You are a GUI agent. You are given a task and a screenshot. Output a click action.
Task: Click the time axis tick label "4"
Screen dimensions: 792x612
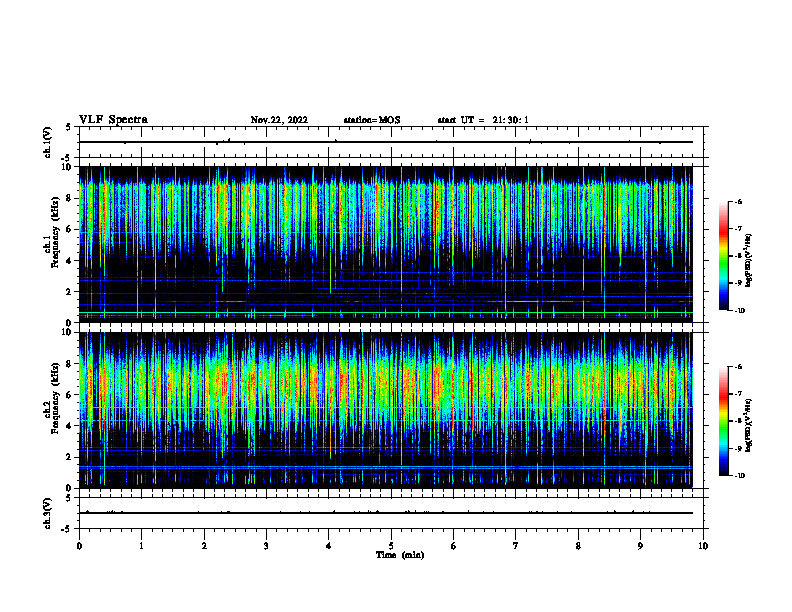329,546
